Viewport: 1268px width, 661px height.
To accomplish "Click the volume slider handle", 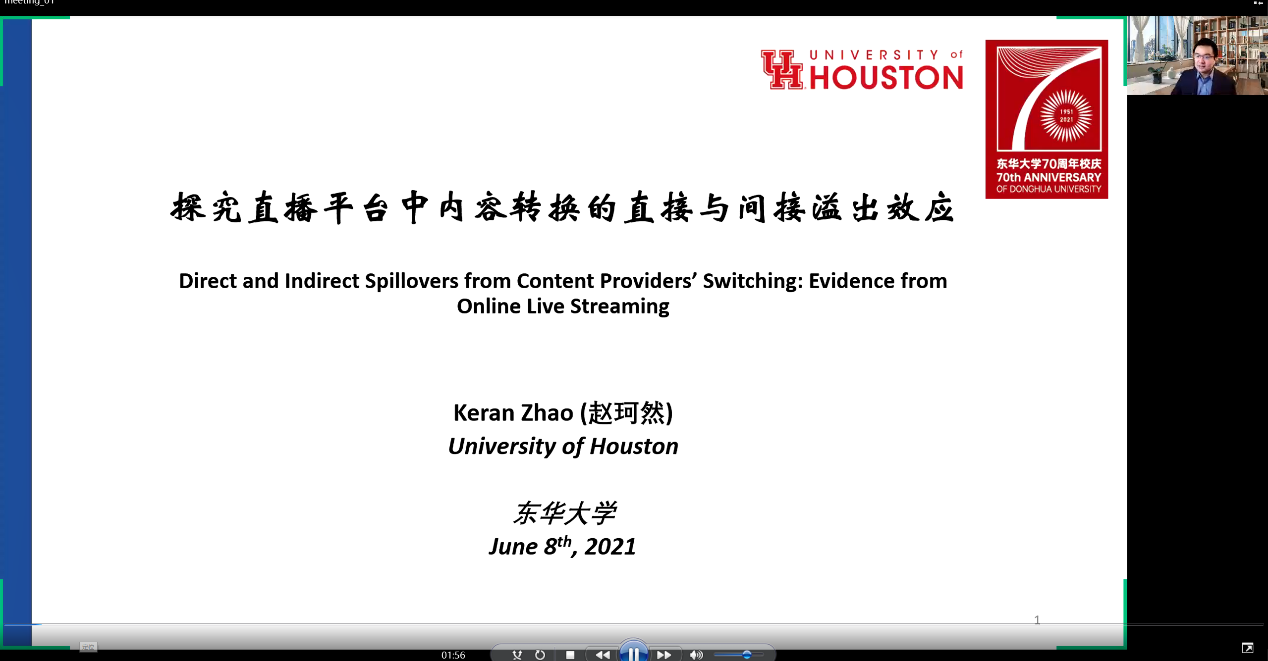I will [746, 655].
